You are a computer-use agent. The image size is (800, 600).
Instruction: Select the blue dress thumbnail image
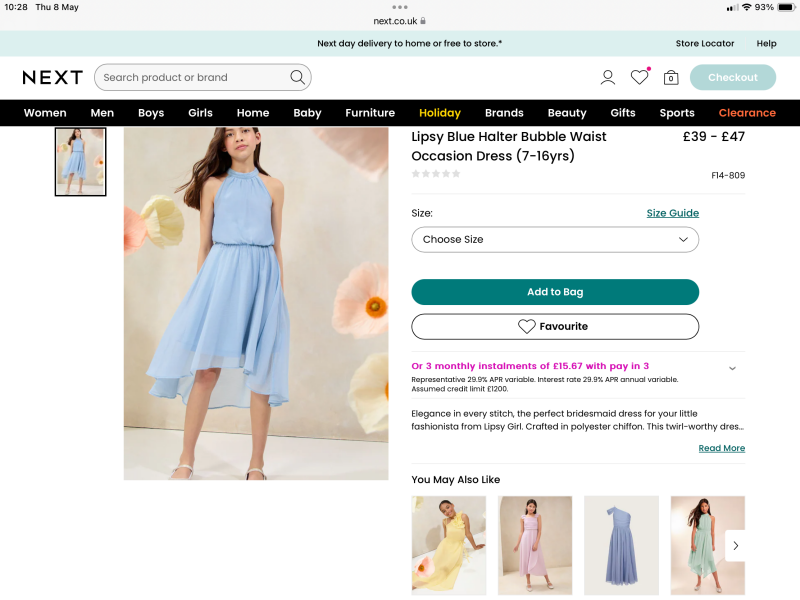(x=81, y=162)
